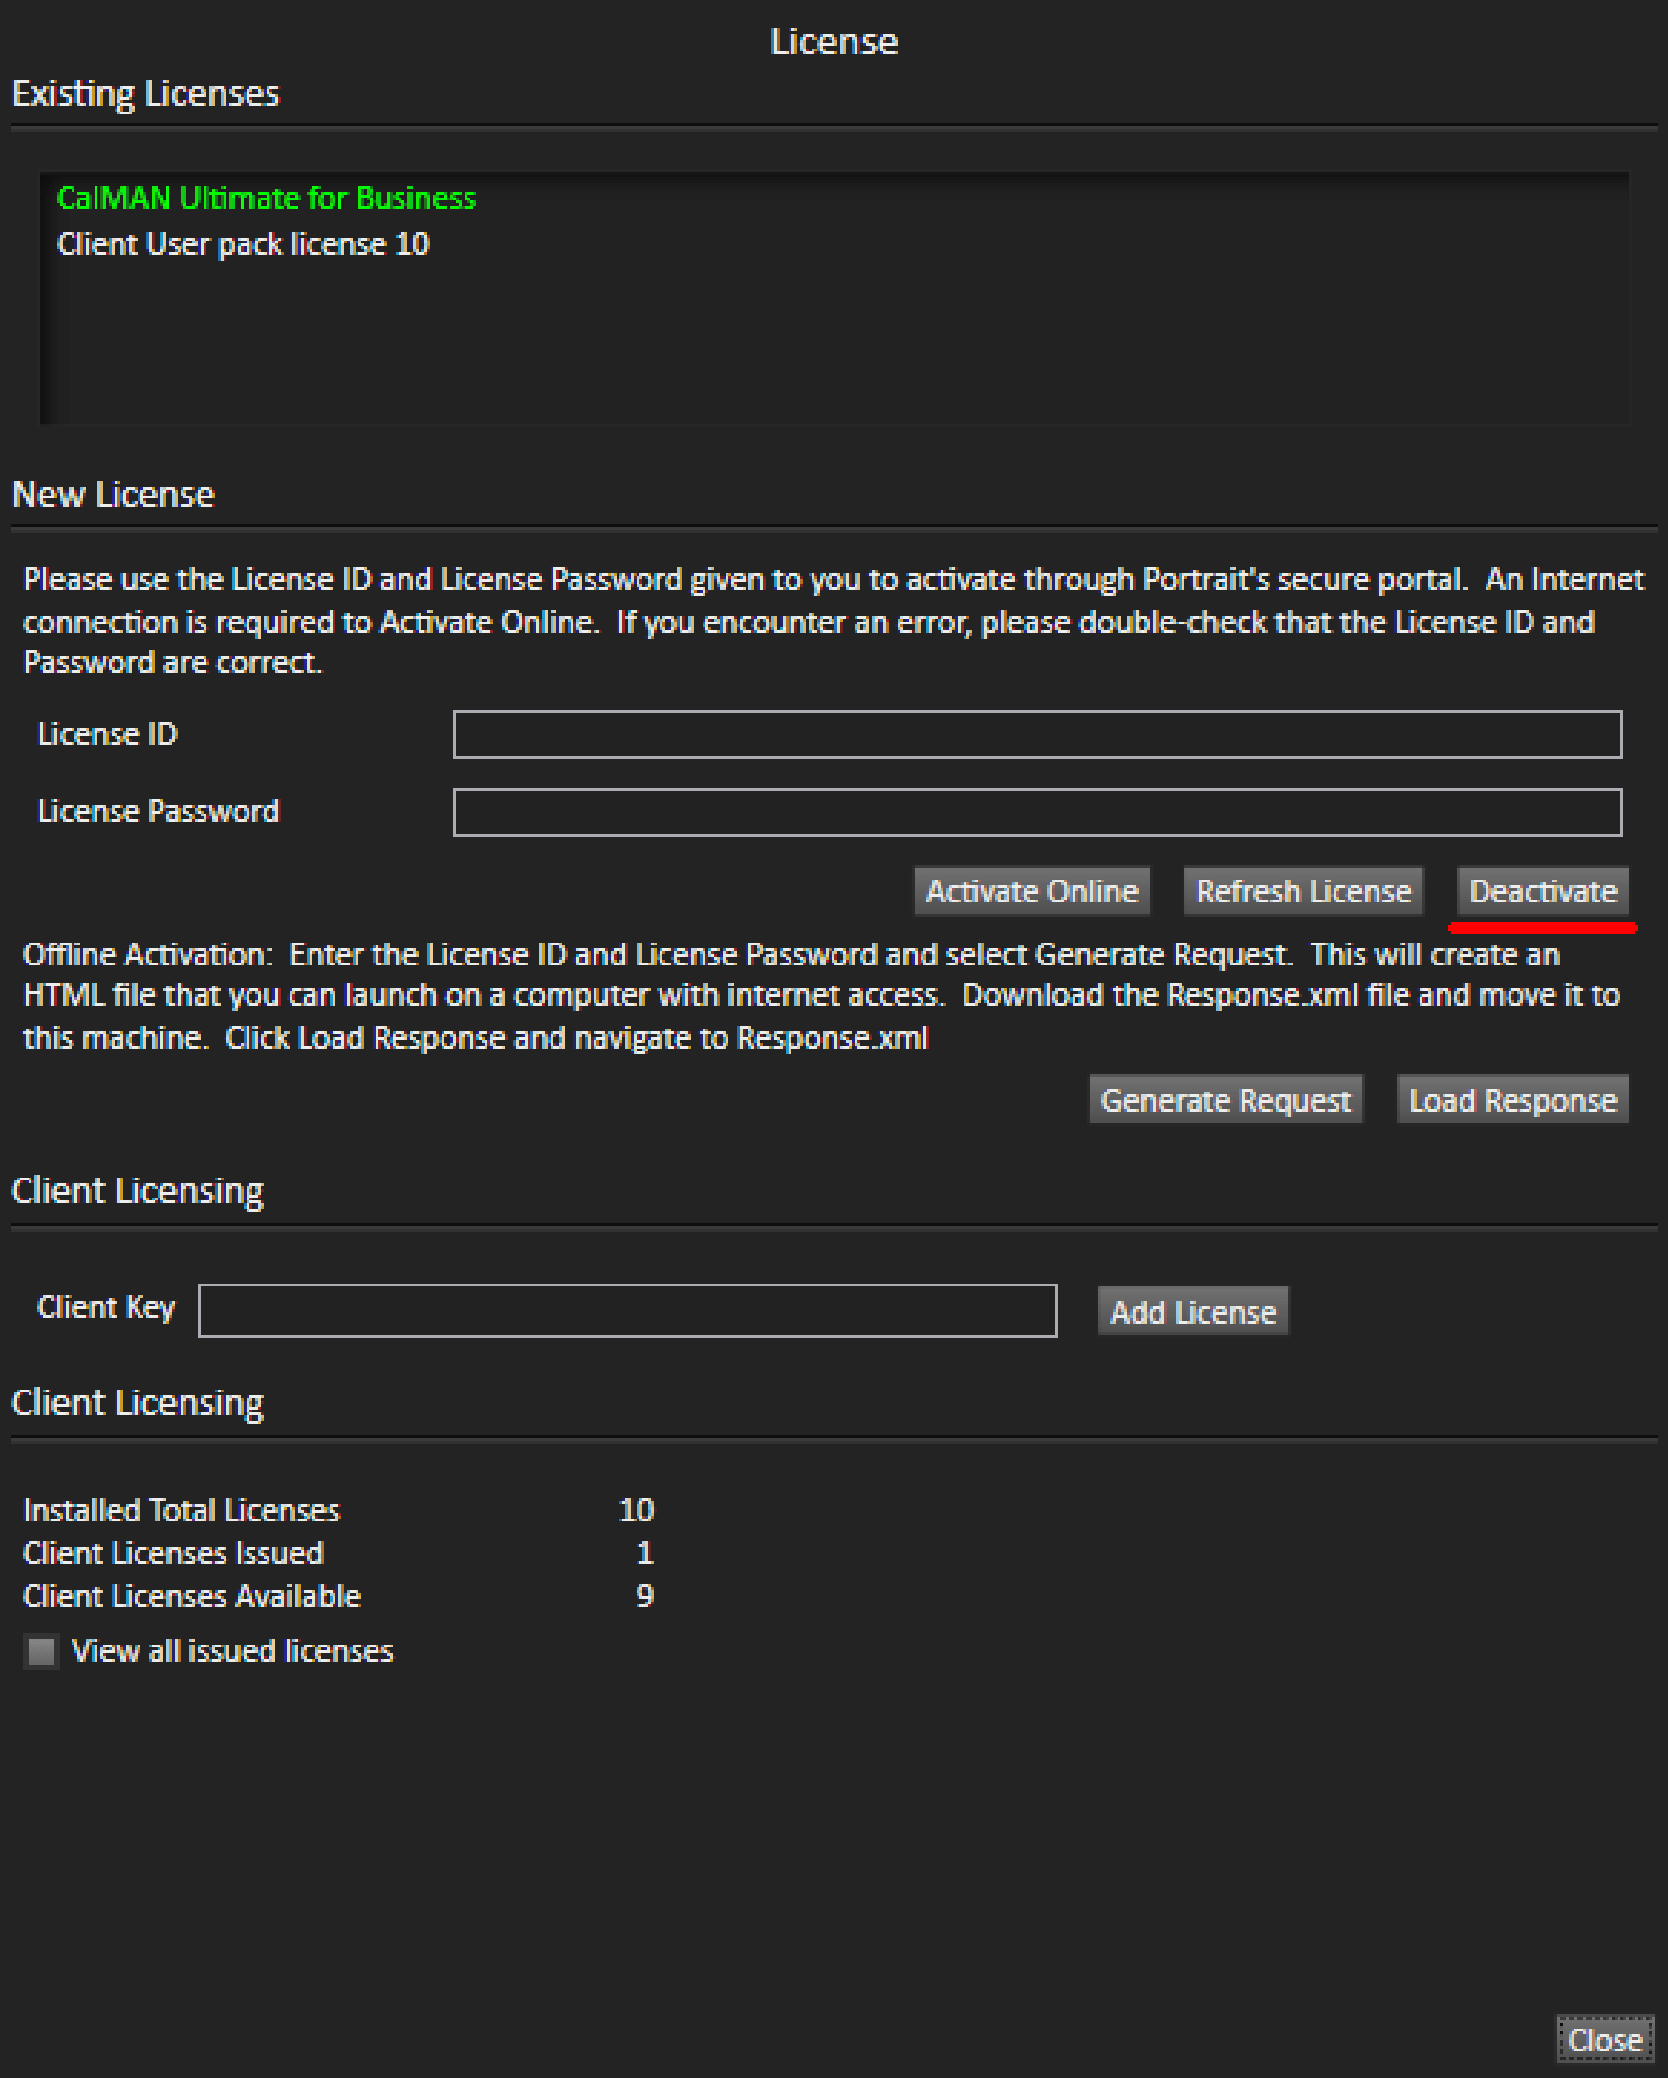Focus the Client Key input field

(628, 1311)
